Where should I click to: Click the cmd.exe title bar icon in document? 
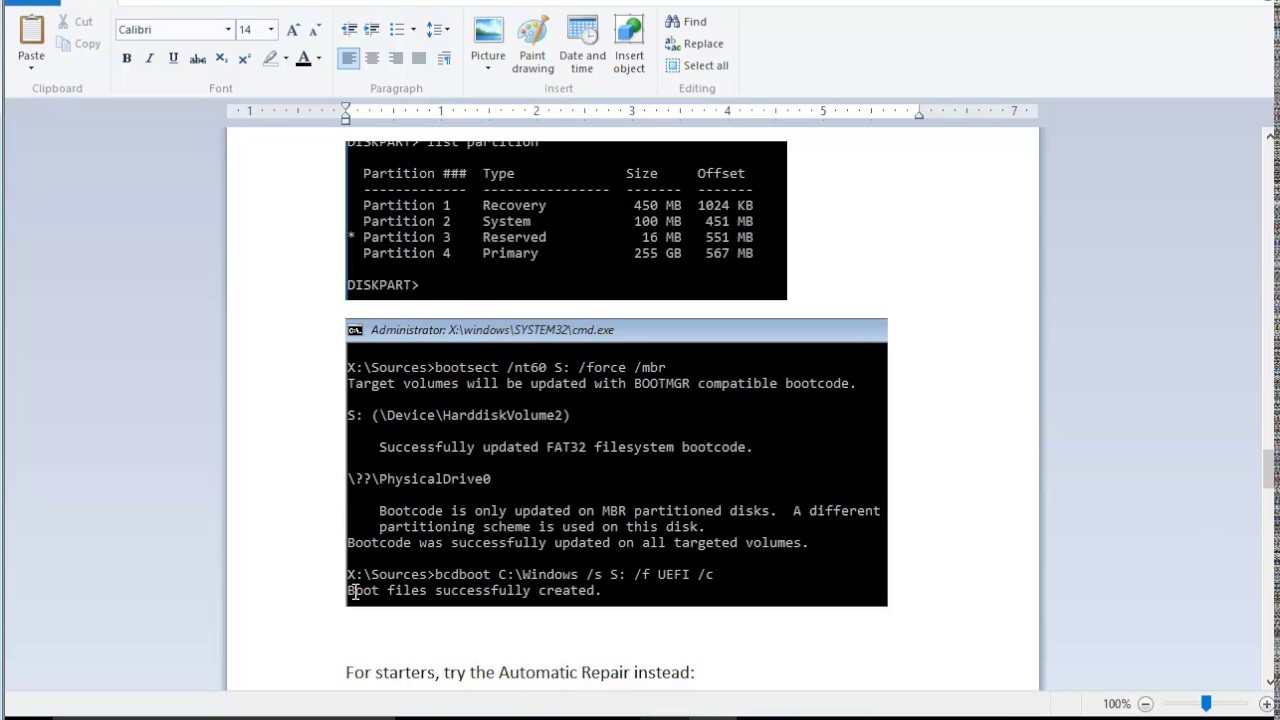point(354,330)
